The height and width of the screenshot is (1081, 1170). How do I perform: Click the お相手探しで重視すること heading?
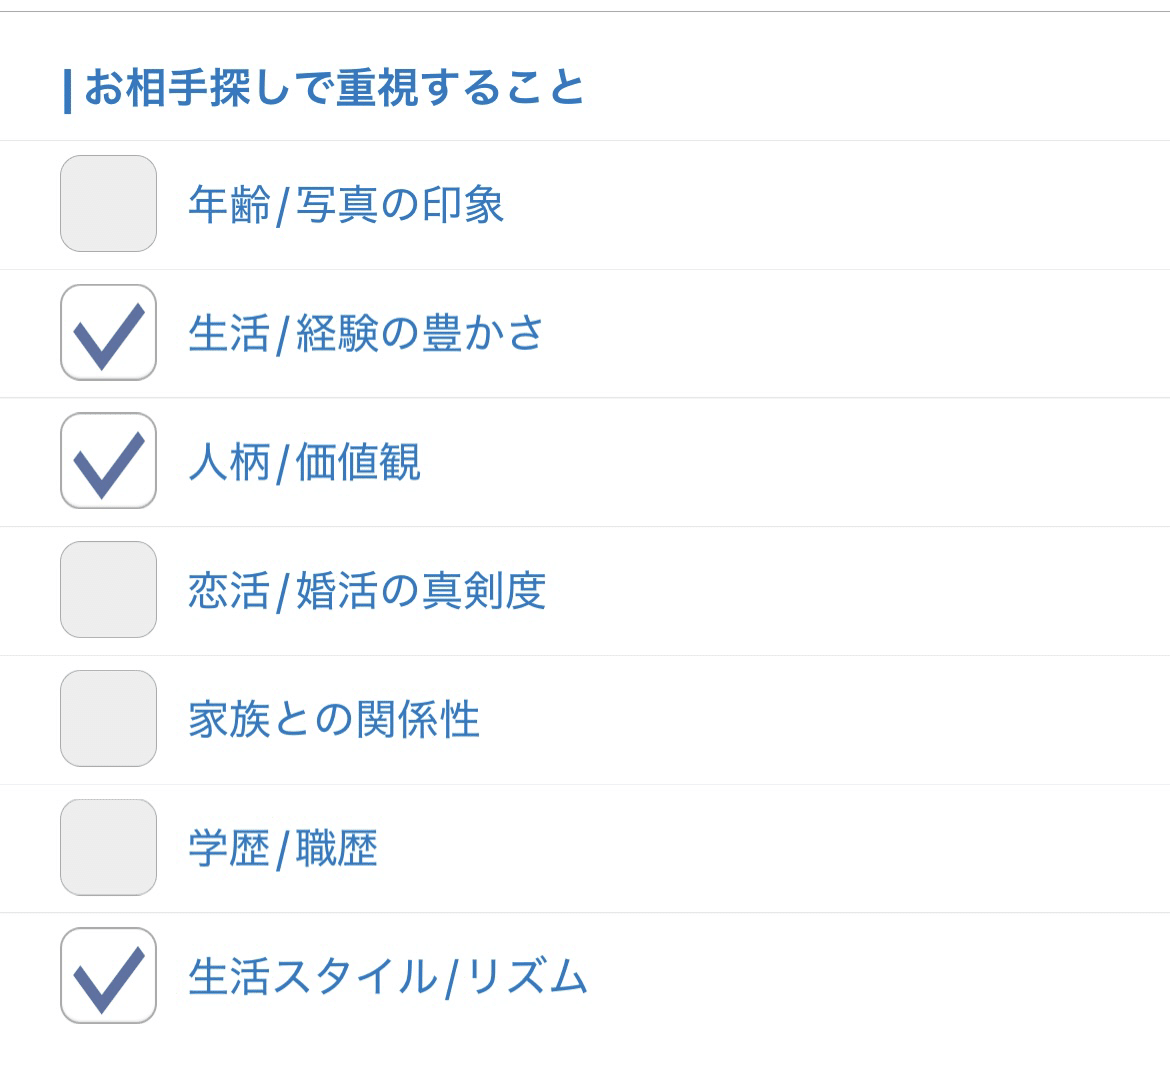[334, 88]
